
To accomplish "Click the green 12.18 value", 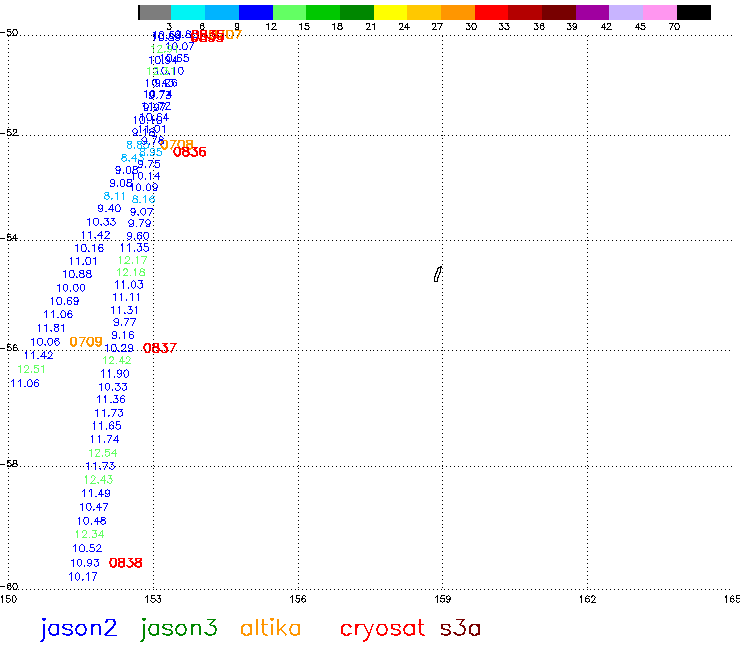I will 131,272.
